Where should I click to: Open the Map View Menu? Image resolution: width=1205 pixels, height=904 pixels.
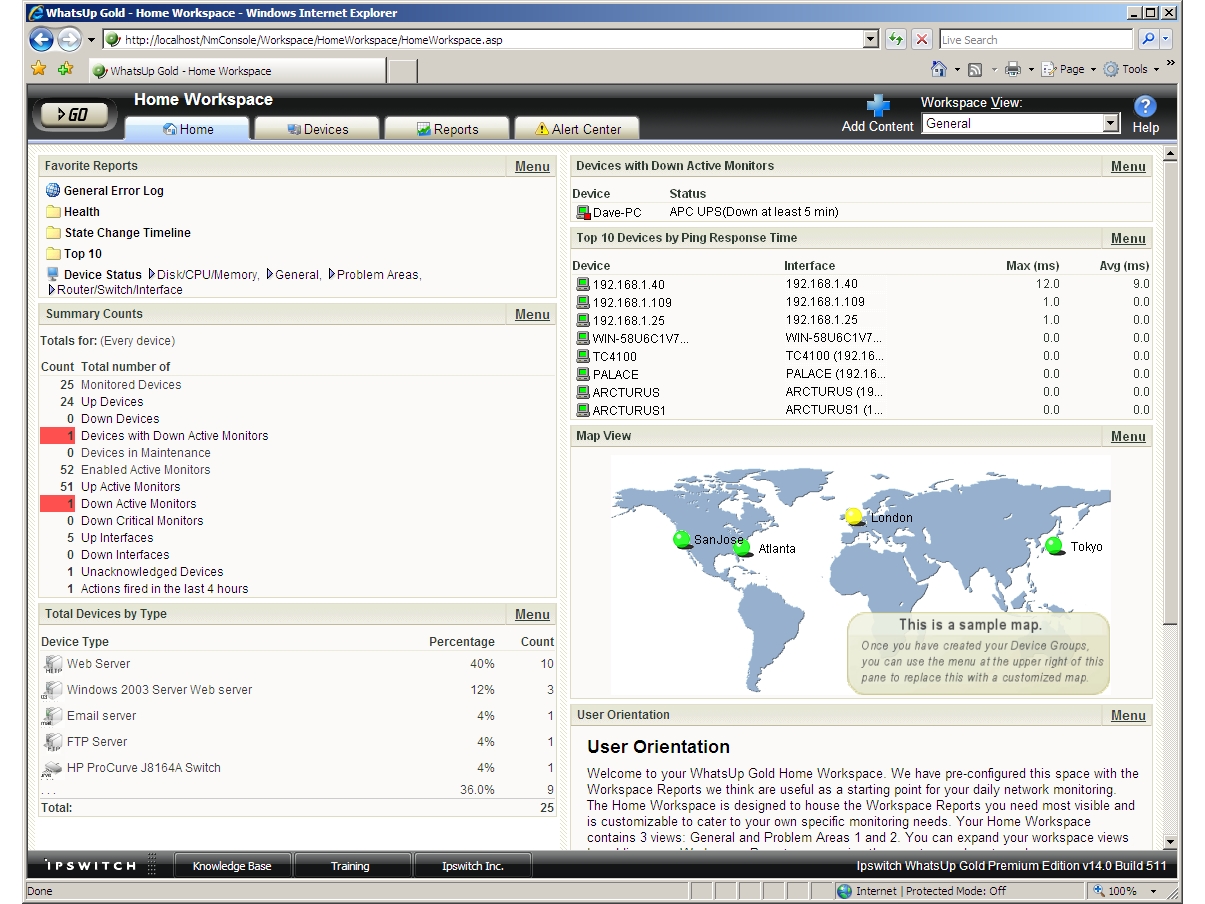pos(1128,436)
